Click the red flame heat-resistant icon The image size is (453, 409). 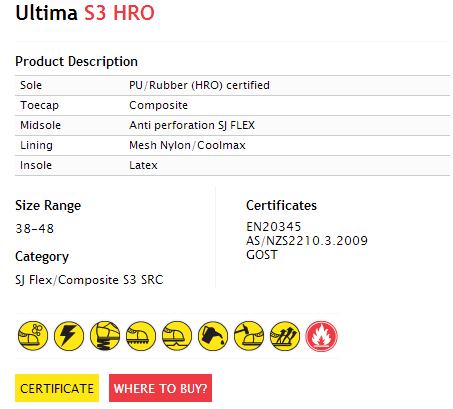(x=321, y=336)
